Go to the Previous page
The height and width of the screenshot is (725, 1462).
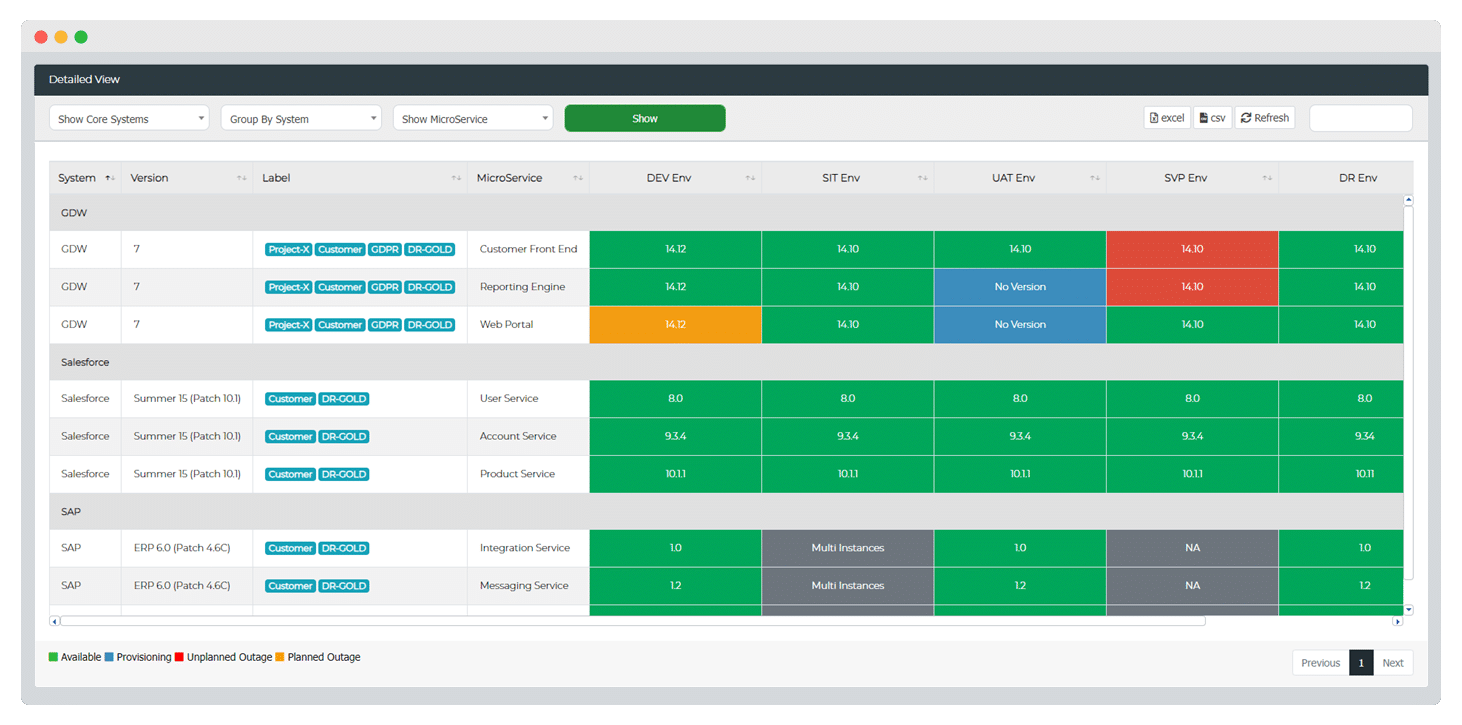coord(1320,663)
